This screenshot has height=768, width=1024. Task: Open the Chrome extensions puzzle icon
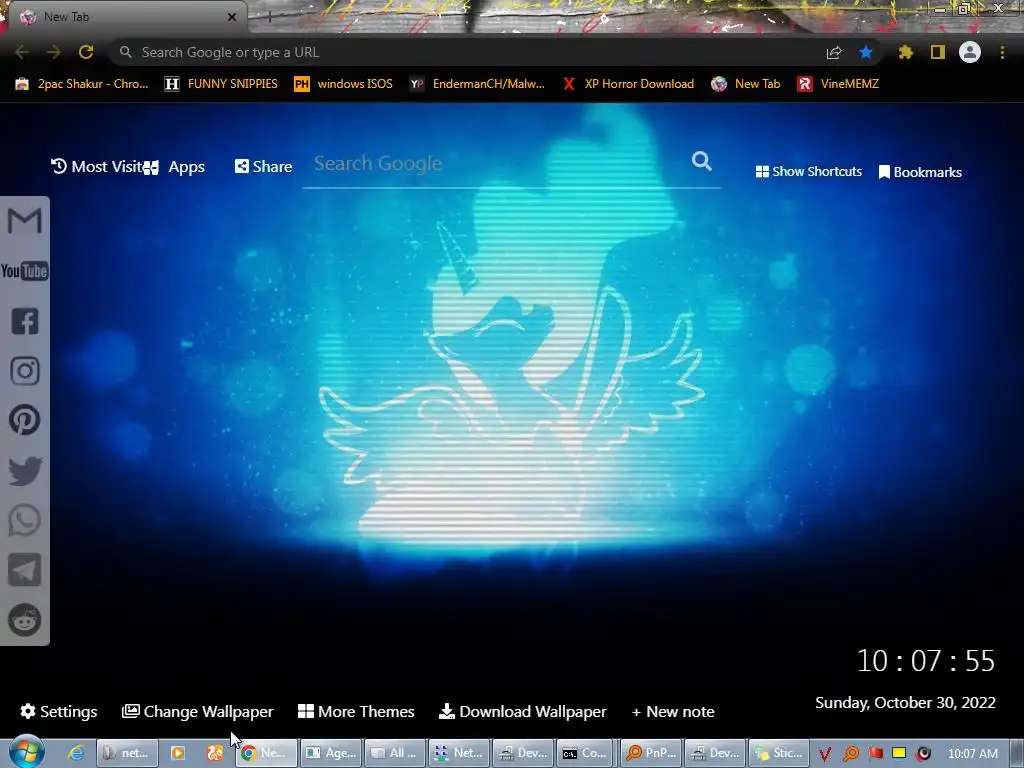(x=906, y=52)
